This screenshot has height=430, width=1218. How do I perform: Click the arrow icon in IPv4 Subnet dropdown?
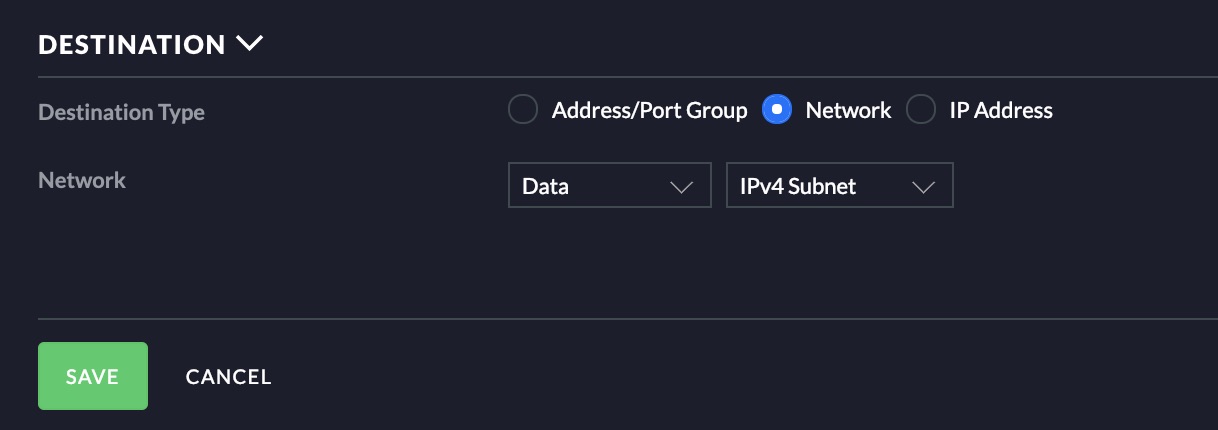(923, 187)
